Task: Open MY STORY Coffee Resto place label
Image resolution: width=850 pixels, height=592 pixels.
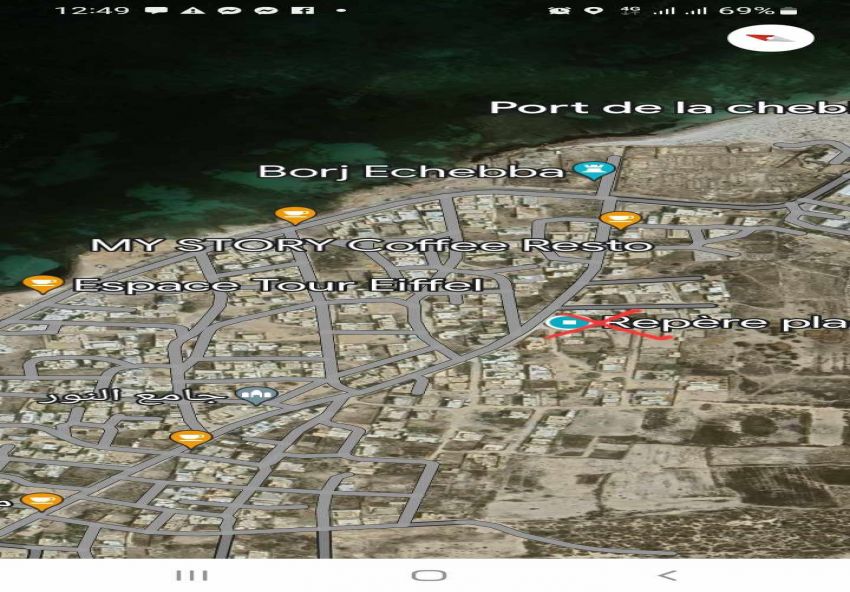Action: [x=371, y=245]
